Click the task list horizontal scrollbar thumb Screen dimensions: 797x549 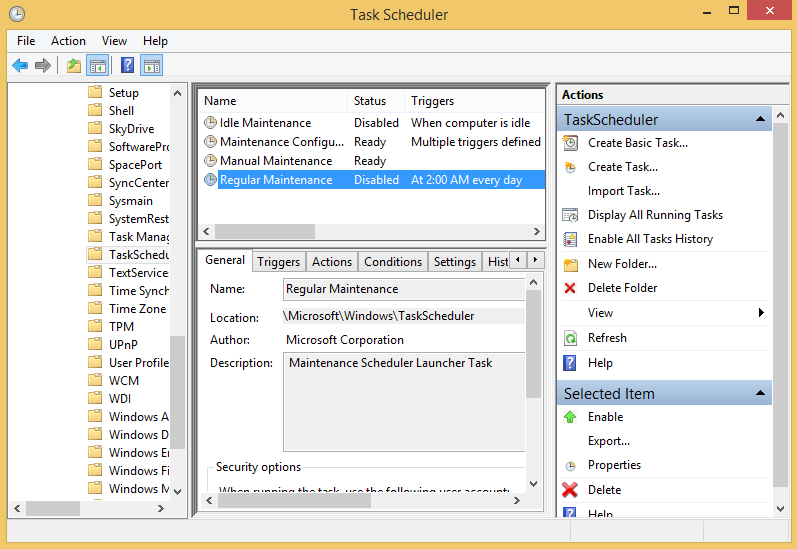[x=265, y=231]
